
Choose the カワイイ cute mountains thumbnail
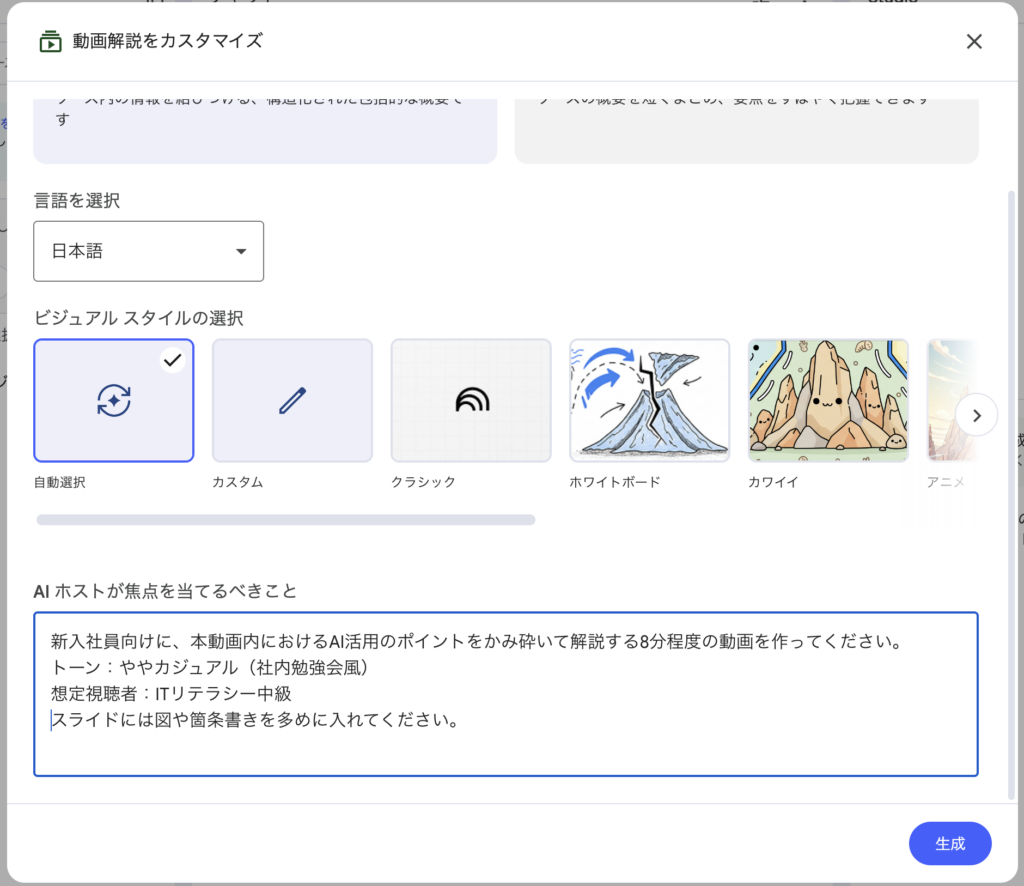coord(828,401)
